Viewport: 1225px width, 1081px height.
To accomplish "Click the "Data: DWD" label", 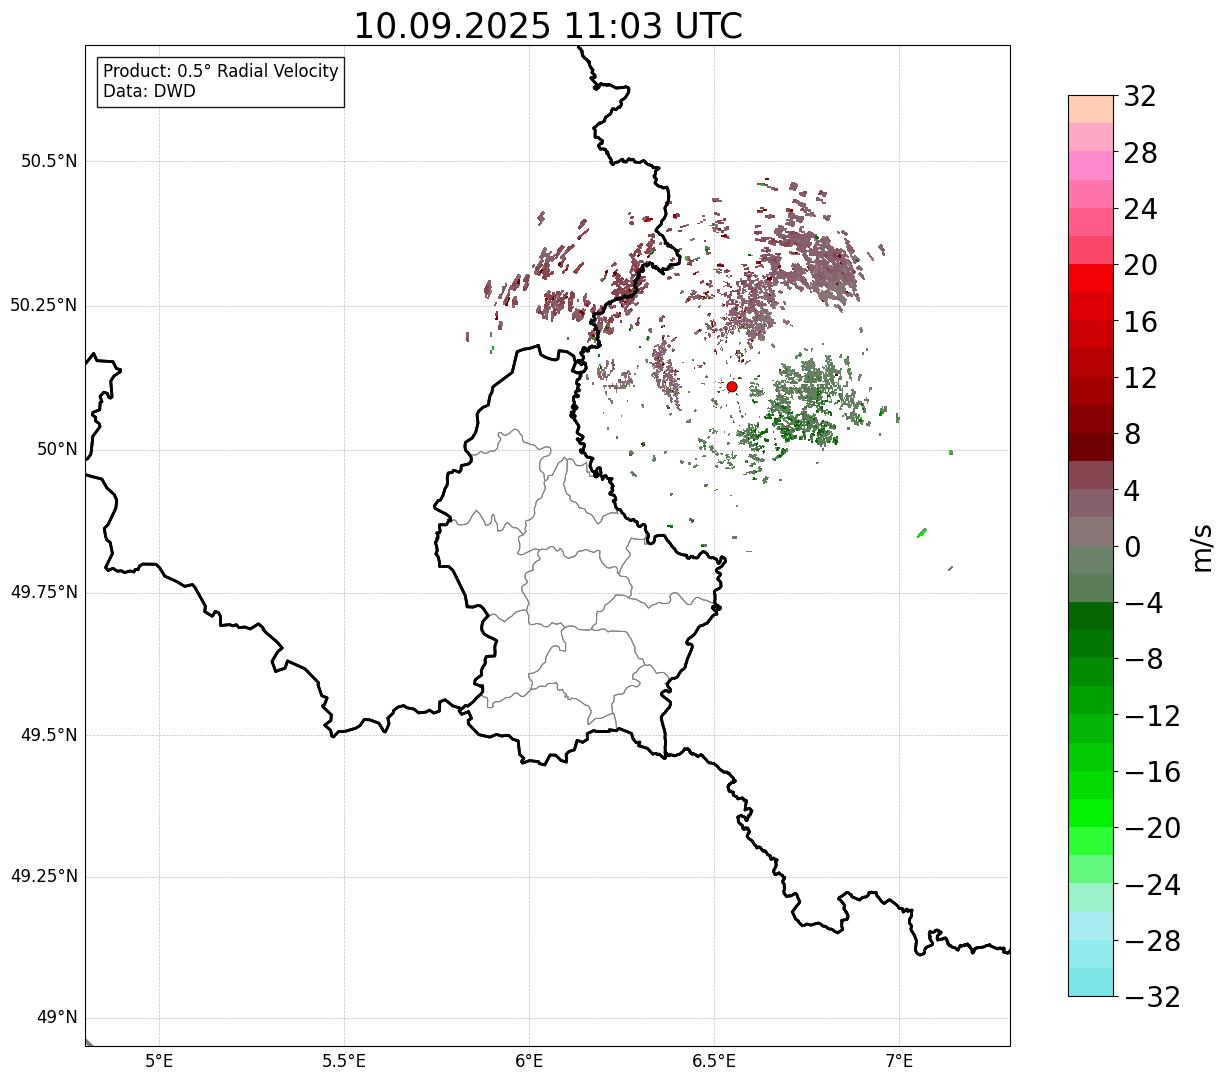I will coord(149,91).
